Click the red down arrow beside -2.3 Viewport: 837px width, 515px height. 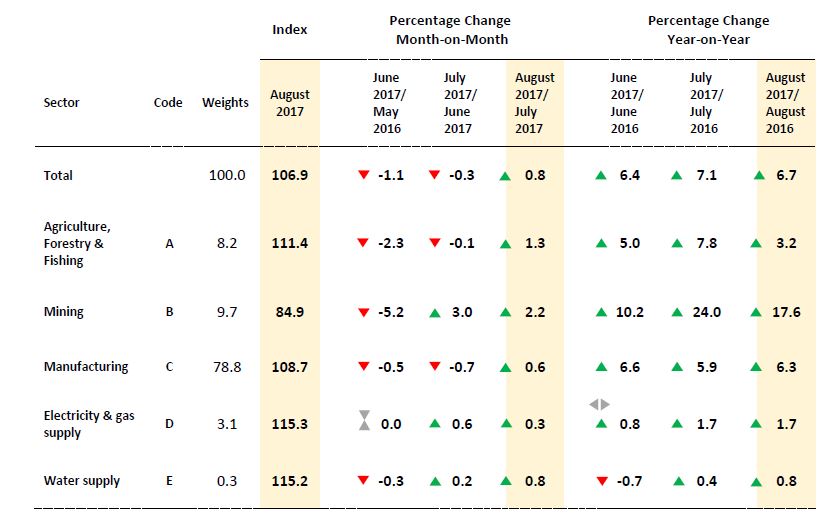[x=364, y=243]
